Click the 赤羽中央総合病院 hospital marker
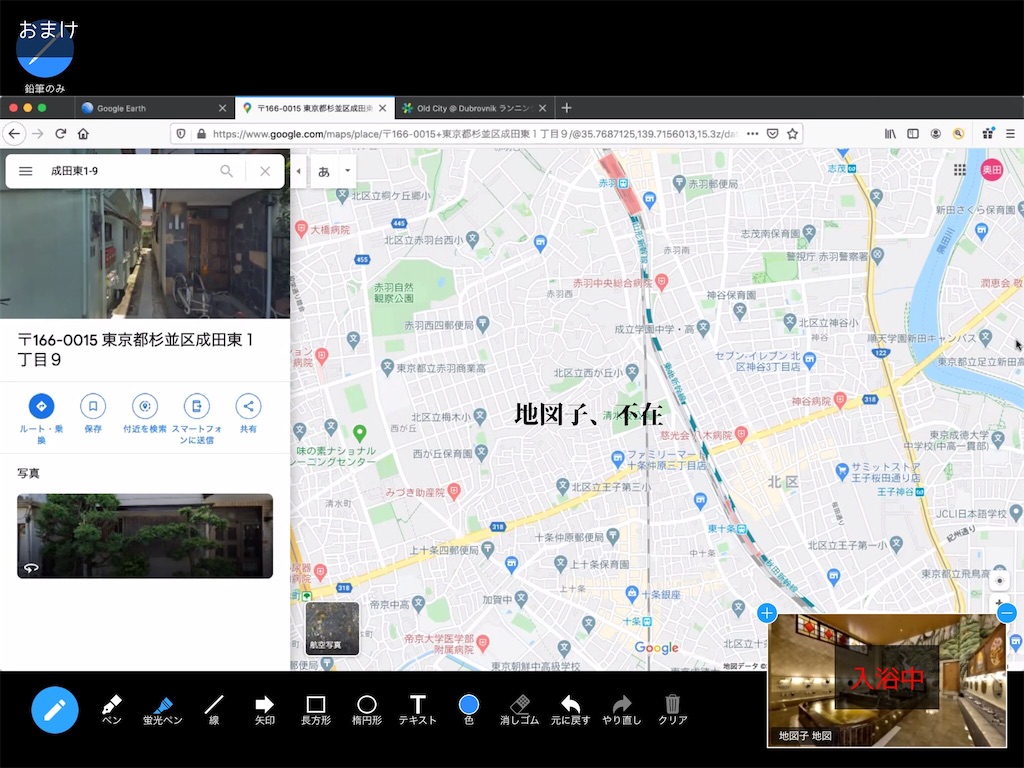 tap(662, 282)
